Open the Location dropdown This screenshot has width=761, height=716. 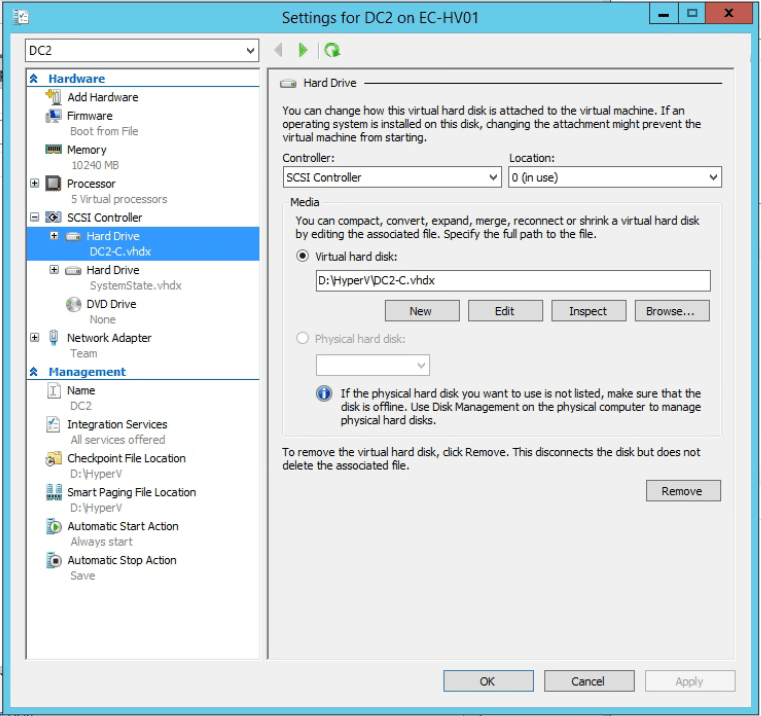pos(614,177)
